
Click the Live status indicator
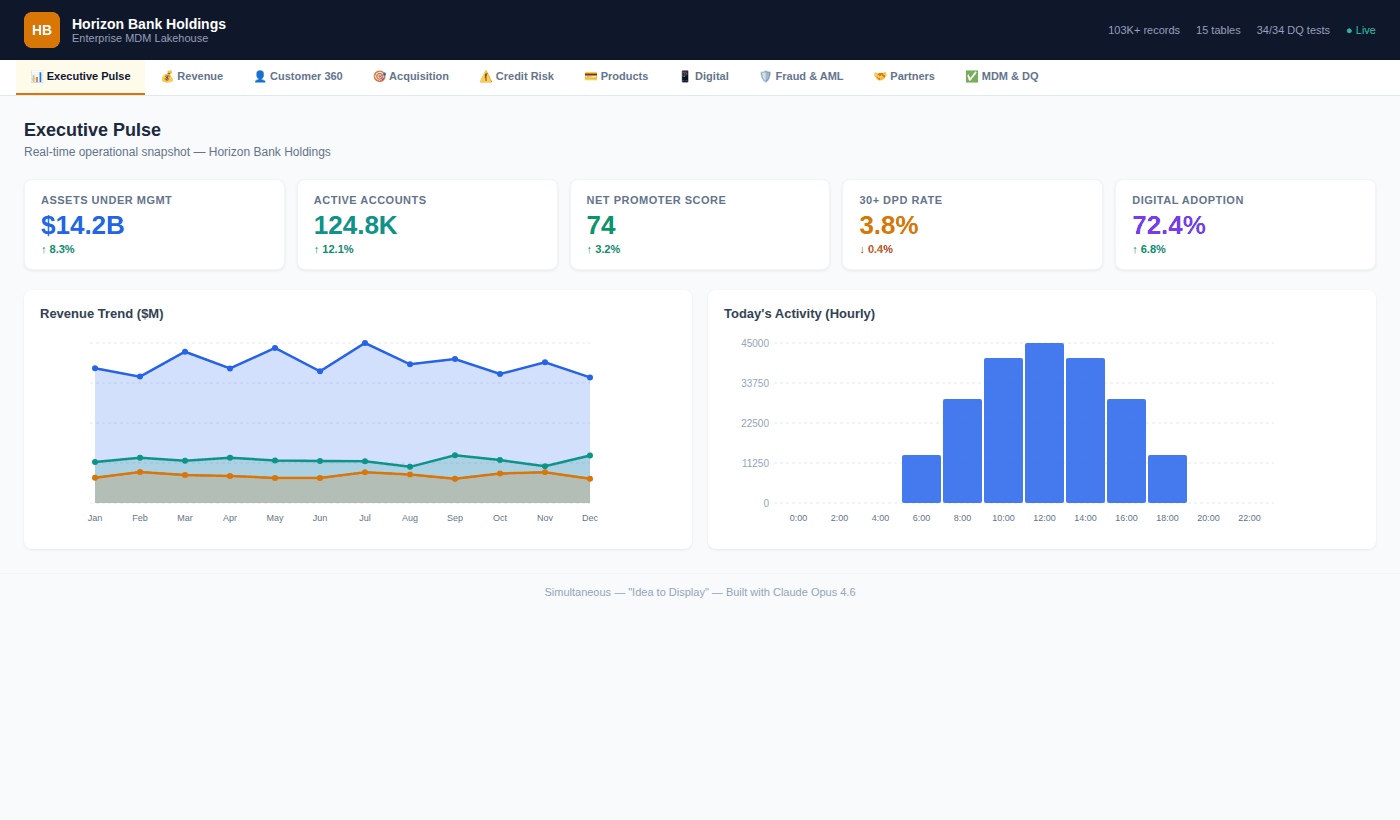1360,30
